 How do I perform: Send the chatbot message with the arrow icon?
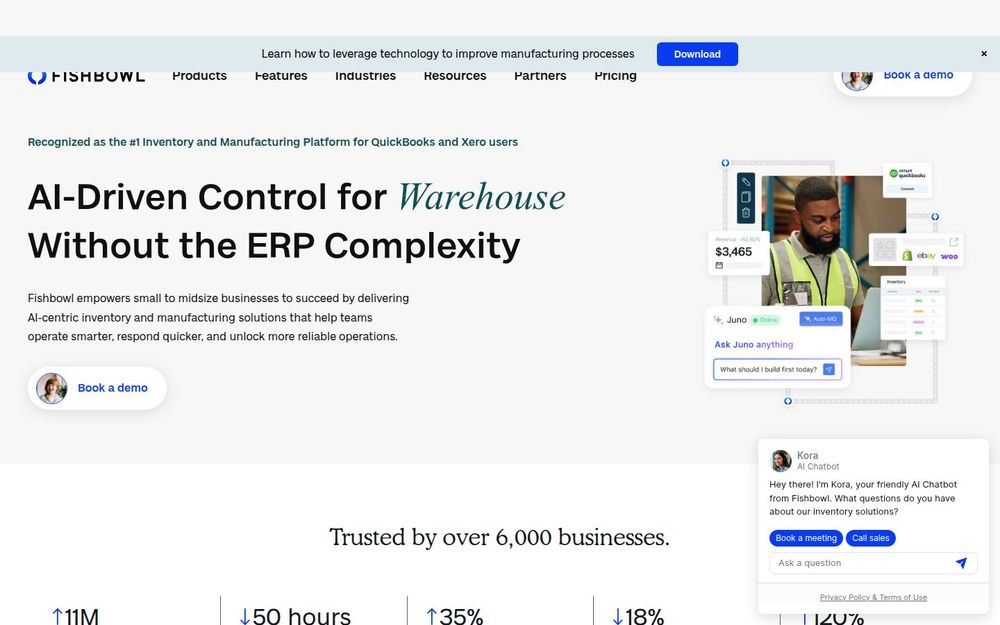[961, 562]
